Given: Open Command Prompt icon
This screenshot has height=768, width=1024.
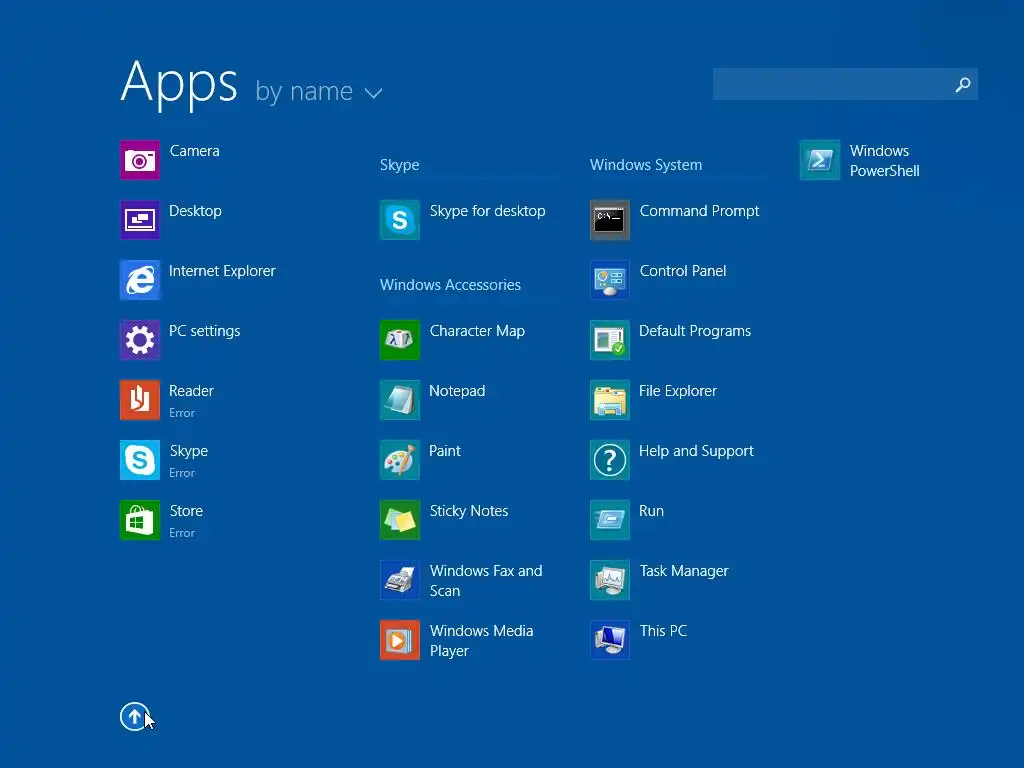Looking at the screenshot, I should [610, 220].
